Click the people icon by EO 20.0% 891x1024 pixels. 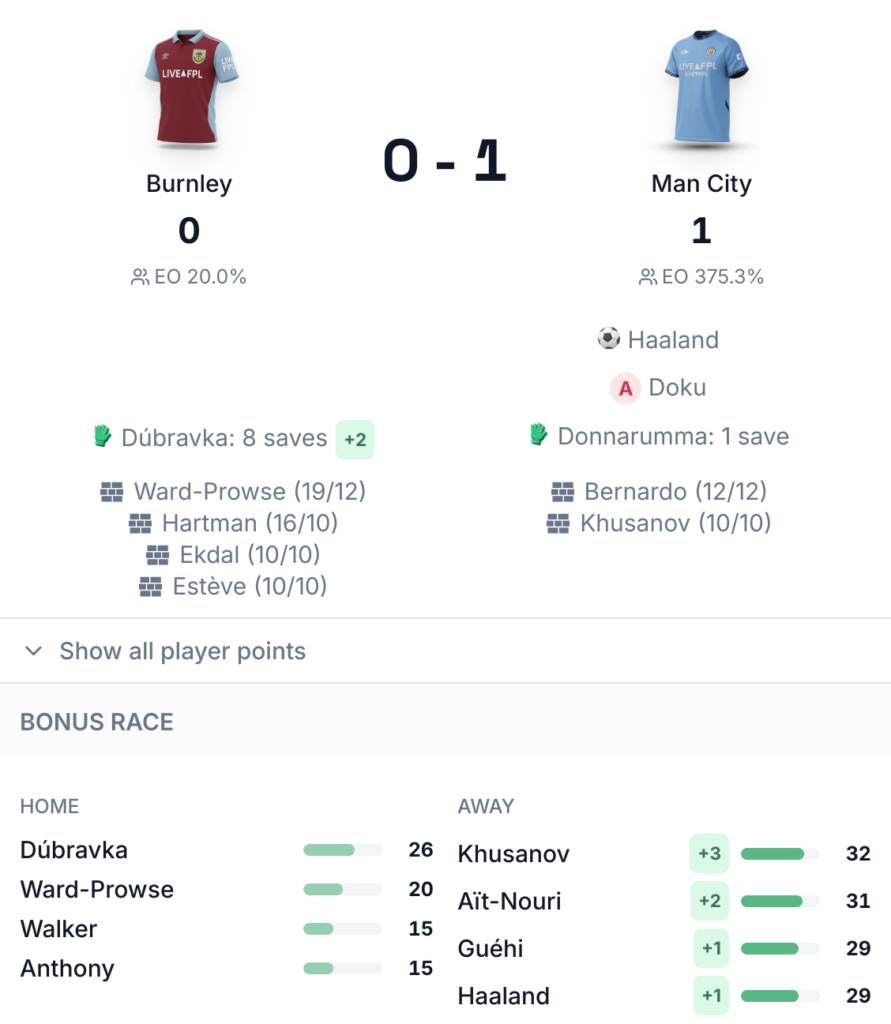pyautogui.click(x=140, y=277)
